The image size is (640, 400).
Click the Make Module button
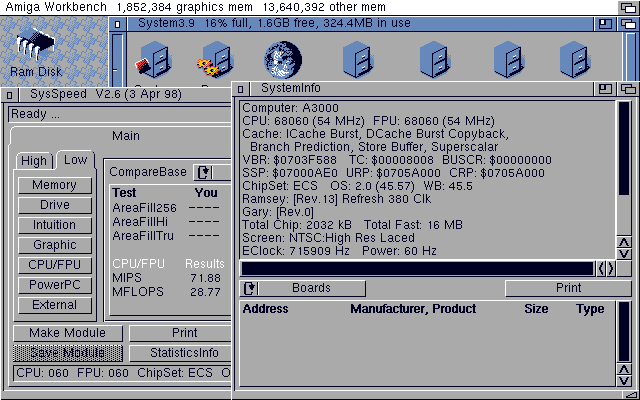[68, 333]
